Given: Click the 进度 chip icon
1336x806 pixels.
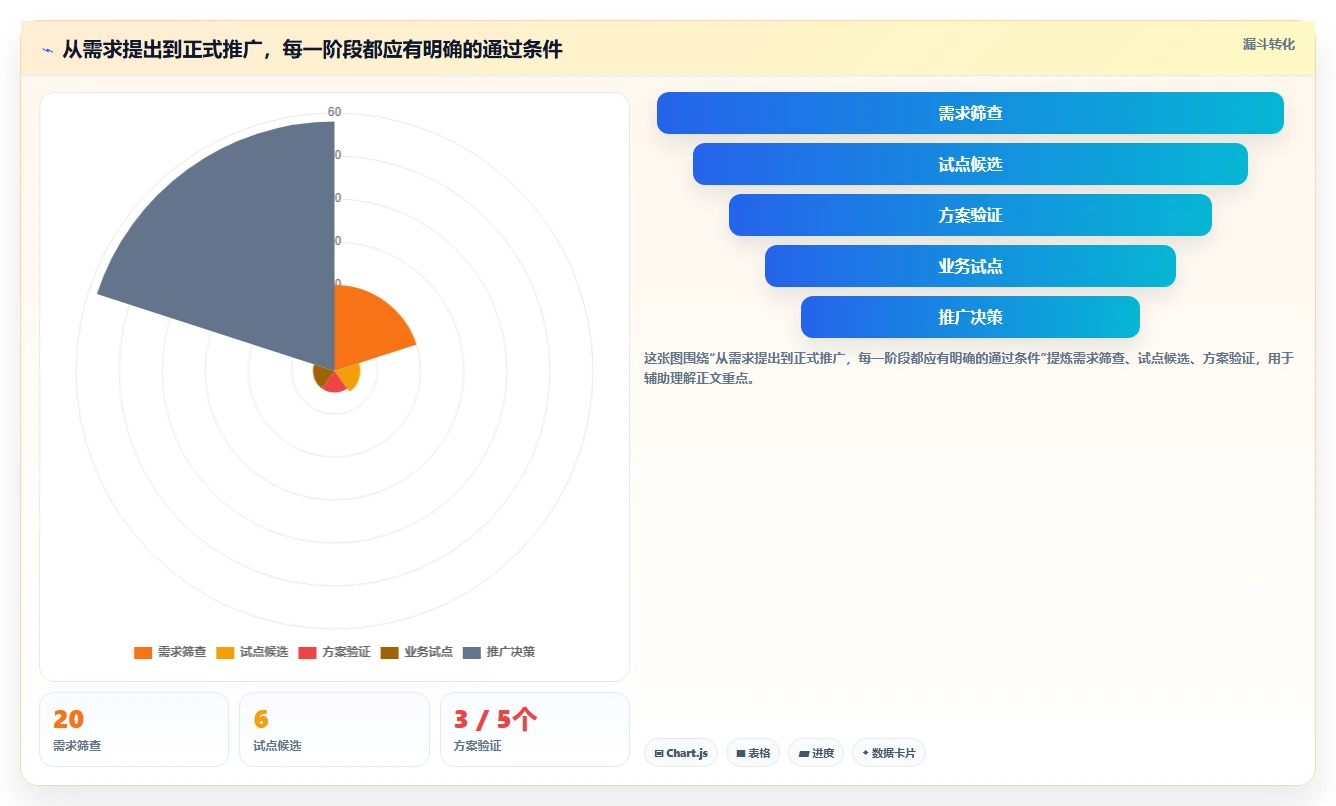Looking at the screenshot, I should [x=803, y=753].
